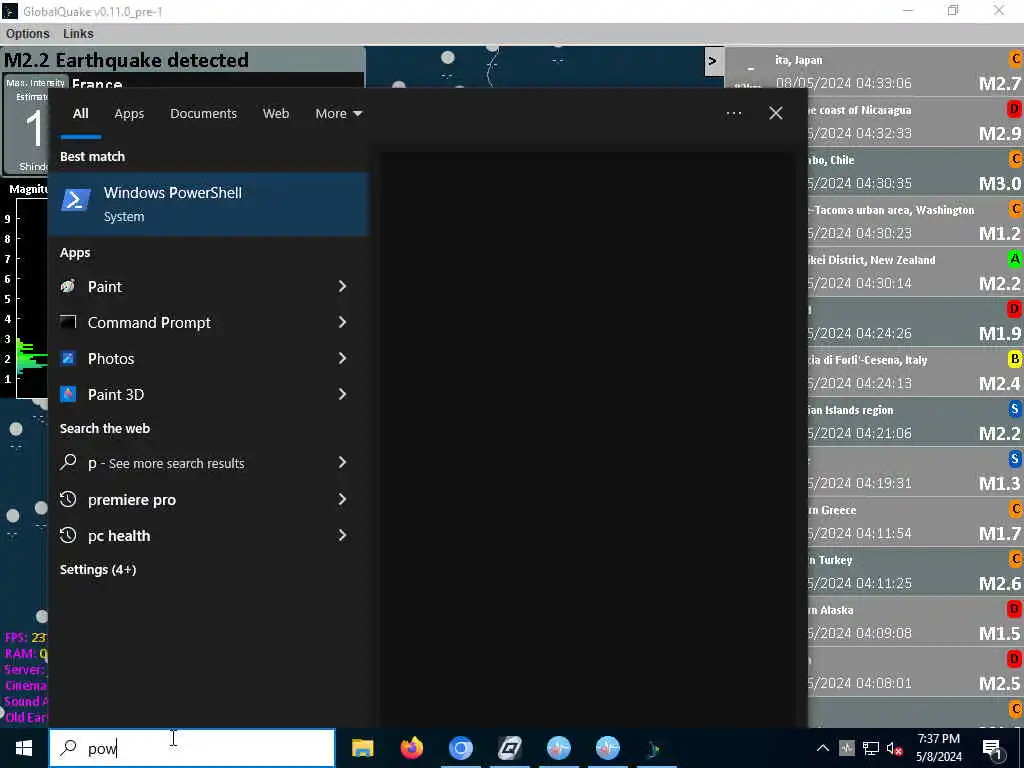Click the network tray icon
This screenshot has height=768, width=1024.
[x=871, y=748]
